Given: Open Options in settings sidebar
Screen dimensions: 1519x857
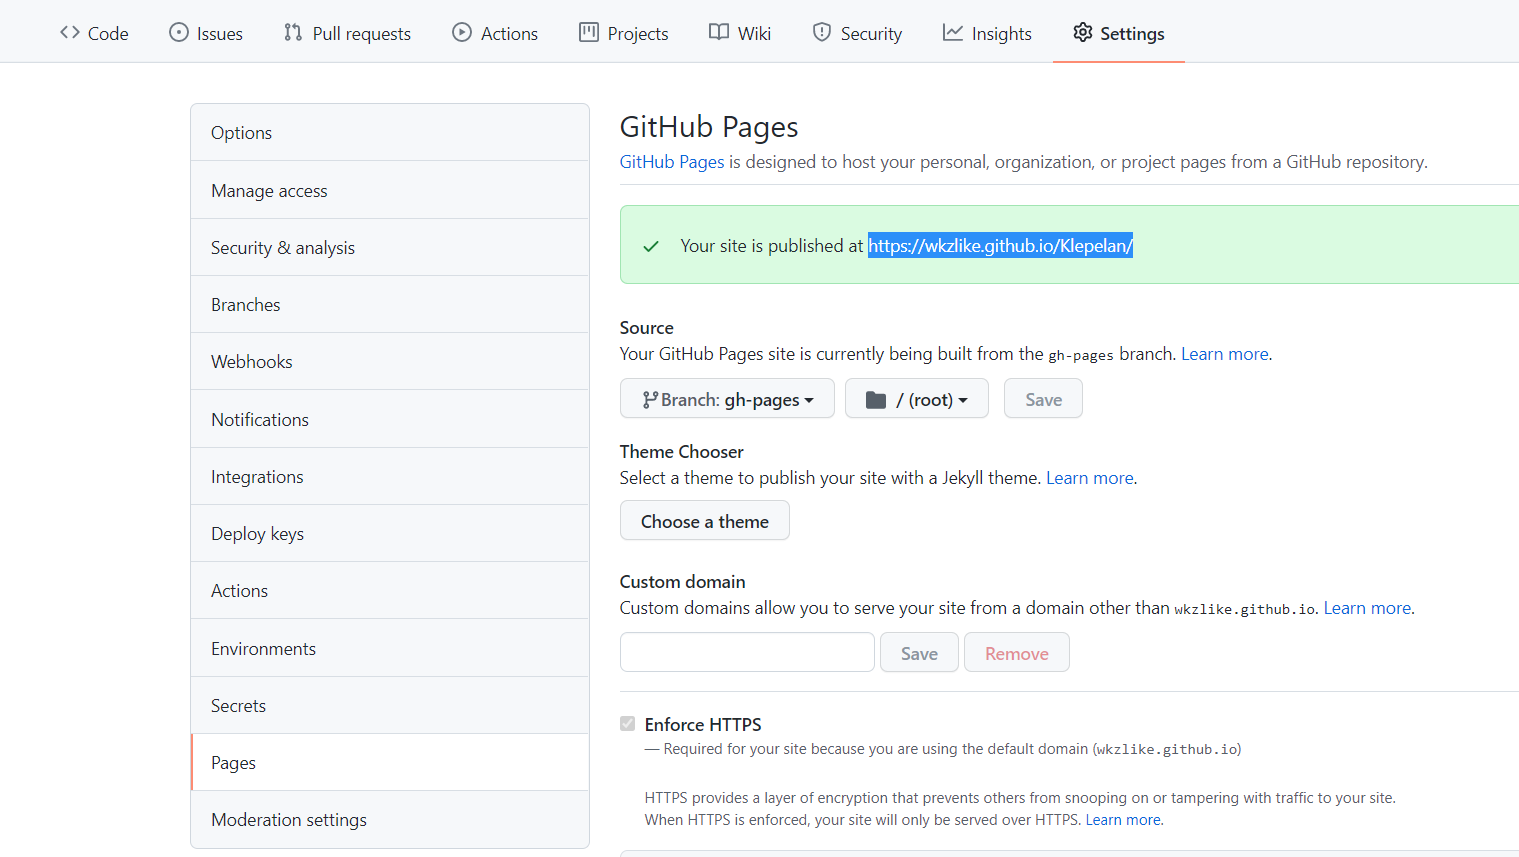Looking at the screenshot, I should point(390,132).
